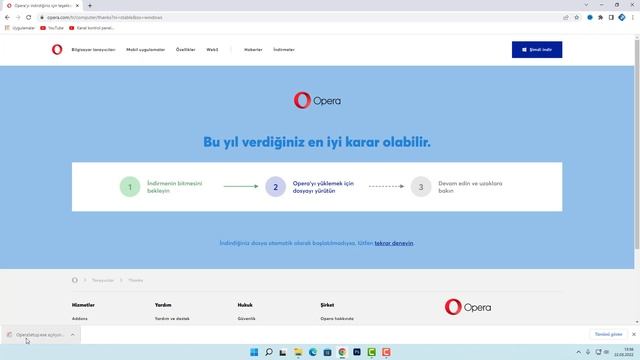Open the green Camtasia taskbar icon
This screenshot has width=640, height=360.
click(x=371, y=352)
